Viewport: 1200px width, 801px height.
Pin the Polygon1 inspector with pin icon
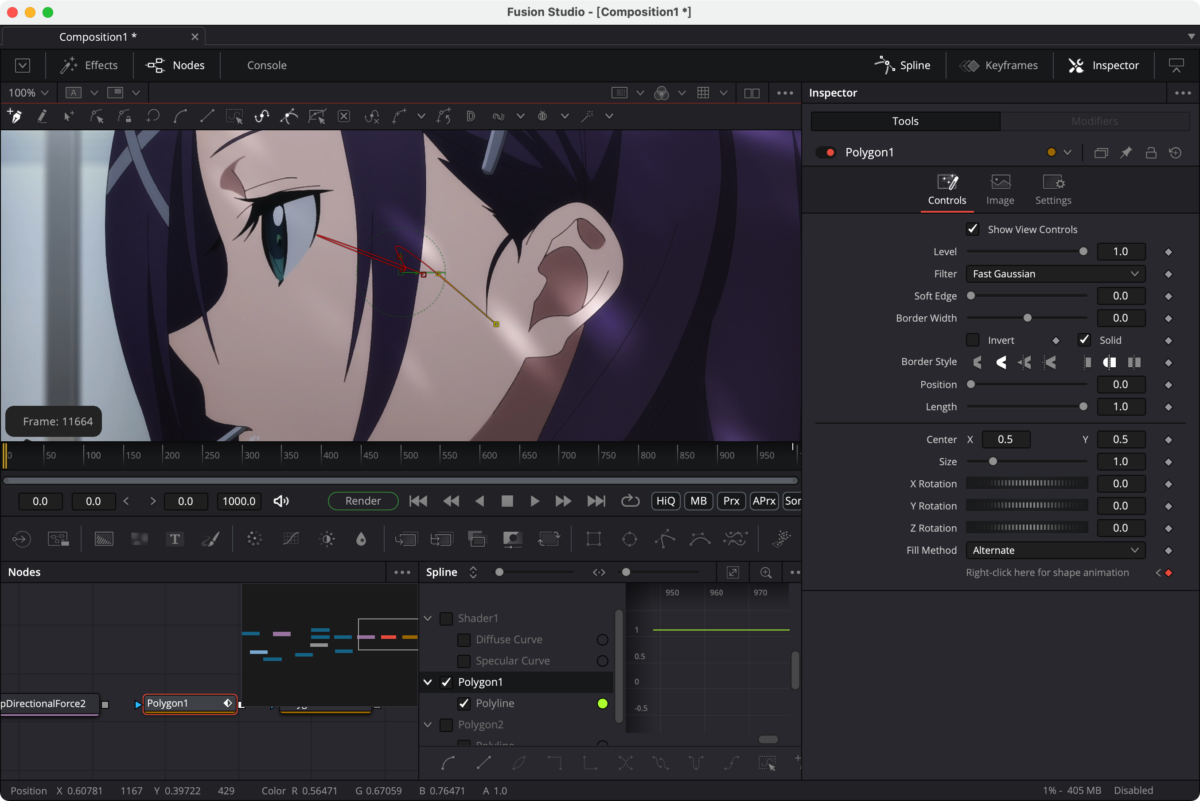coord(1126,153)
